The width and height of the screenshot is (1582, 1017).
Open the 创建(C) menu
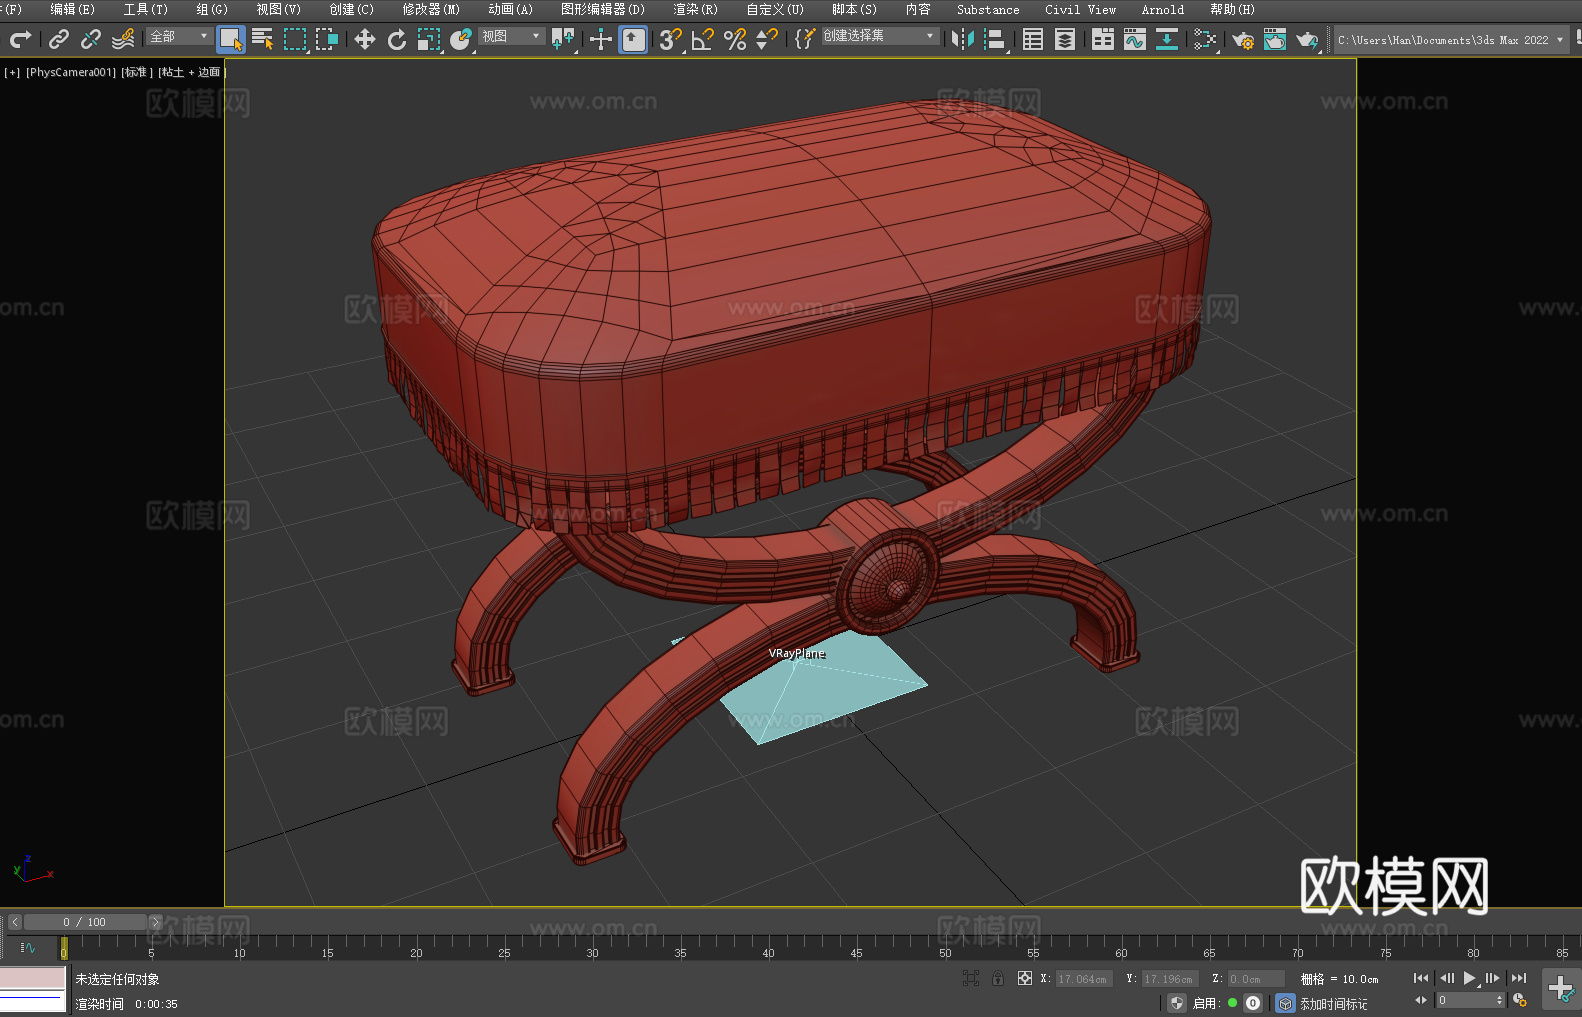(x=351, y=9)
